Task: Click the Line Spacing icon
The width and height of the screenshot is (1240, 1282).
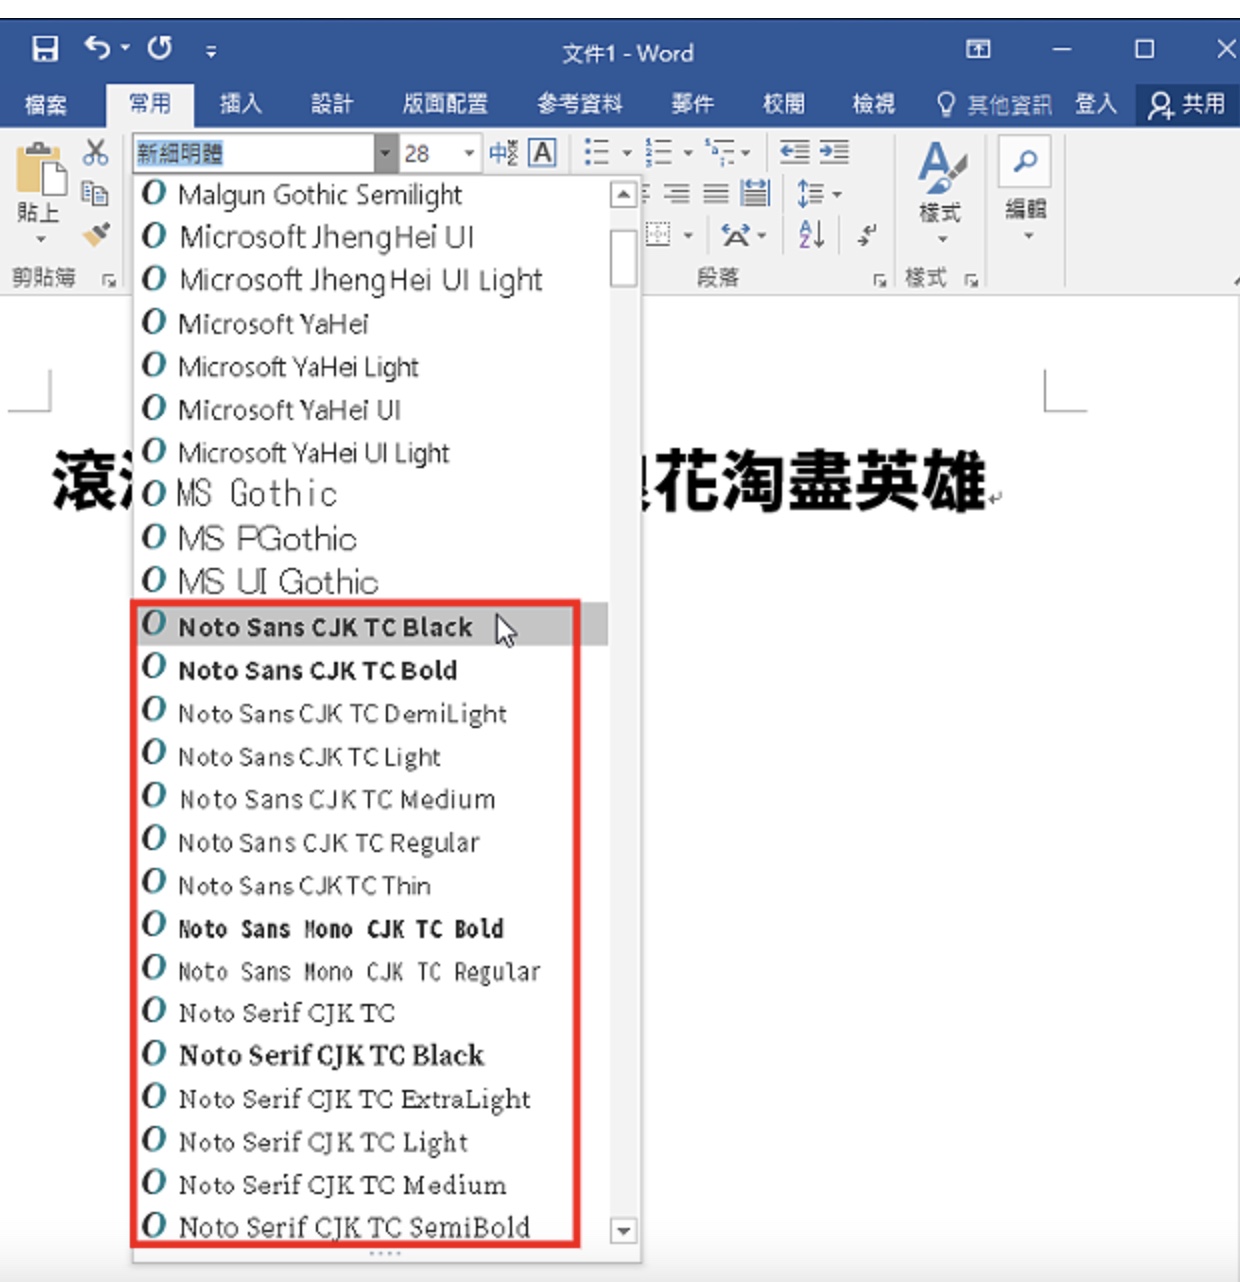Action: [810, 193]
